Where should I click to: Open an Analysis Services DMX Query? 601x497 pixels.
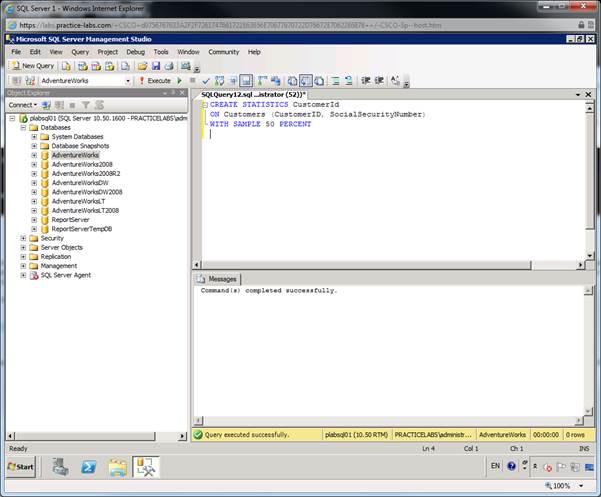click(x=96, y=66)
